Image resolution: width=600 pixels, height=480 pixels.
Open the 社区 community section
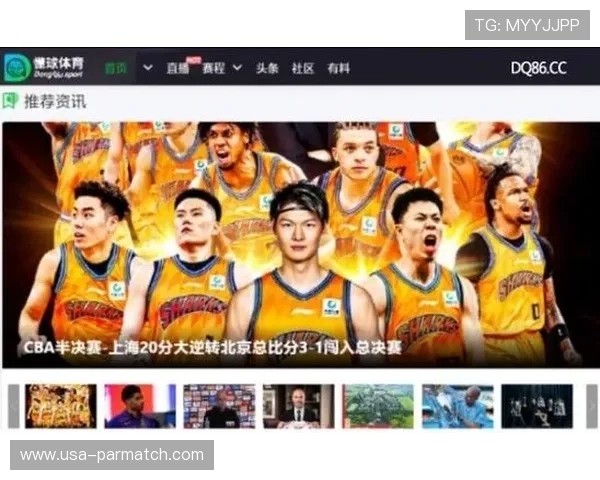[303, 68]
